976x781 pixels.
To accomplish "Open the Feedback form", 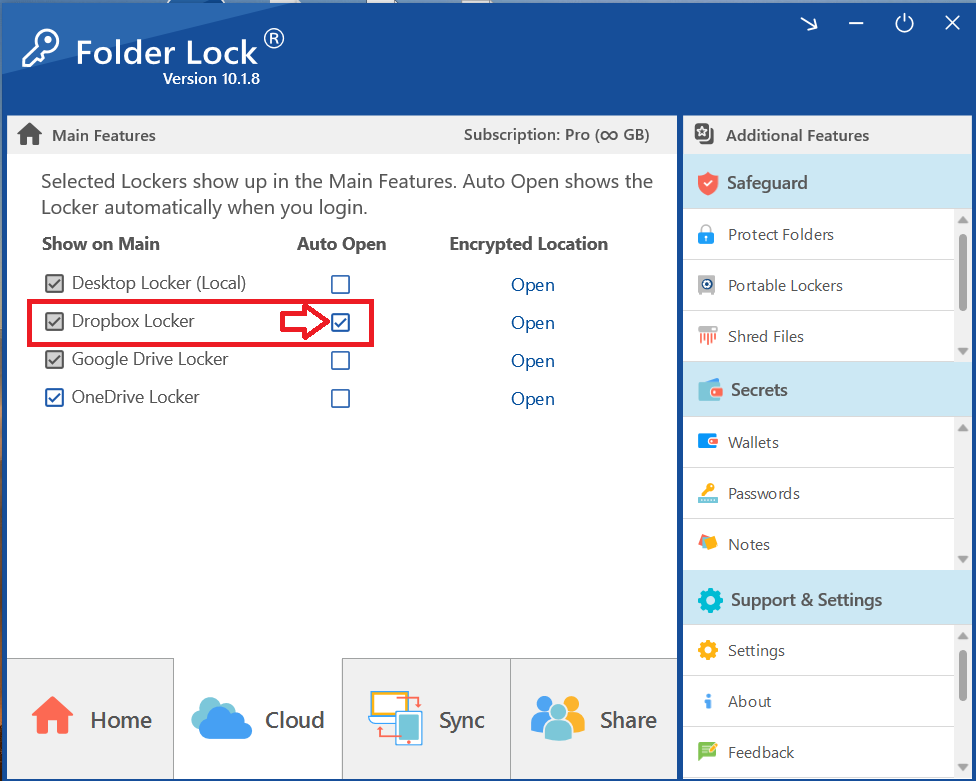I will 761,752.
